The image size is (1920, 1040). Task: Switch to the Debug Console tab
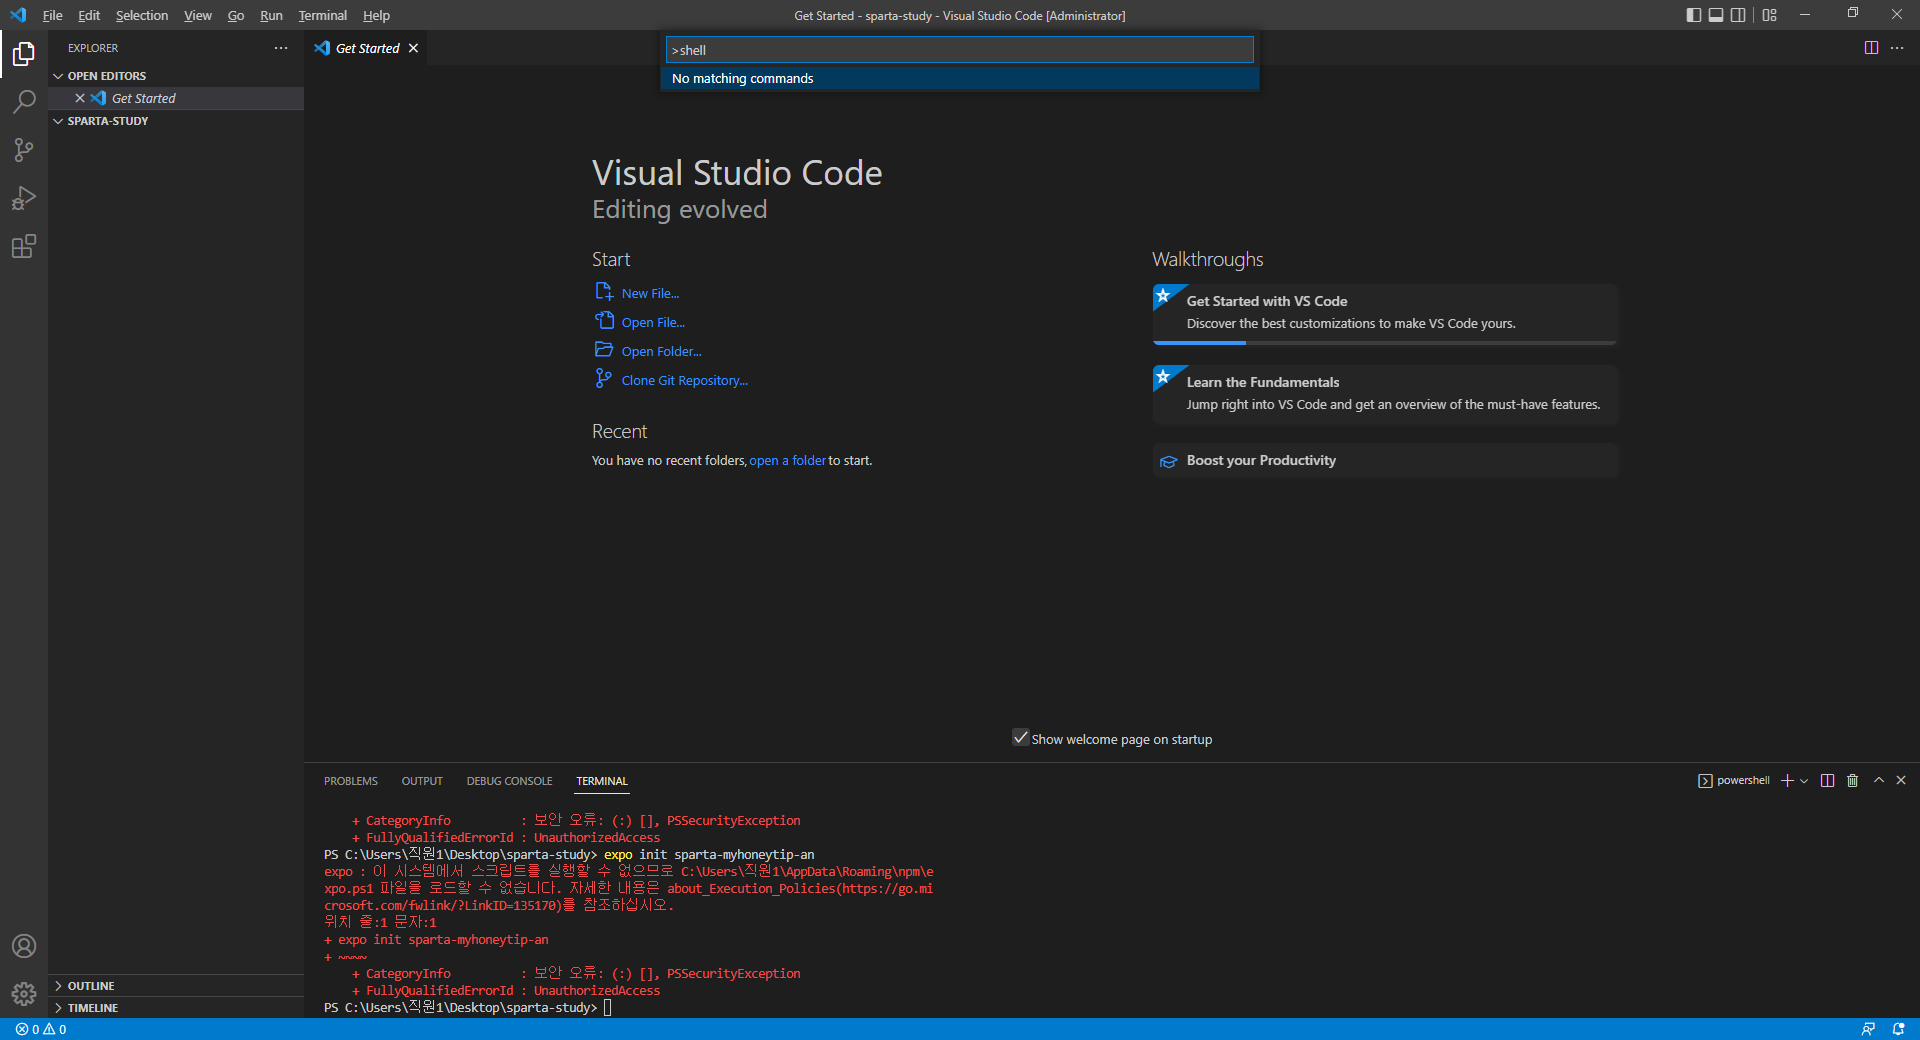point(509,781)
